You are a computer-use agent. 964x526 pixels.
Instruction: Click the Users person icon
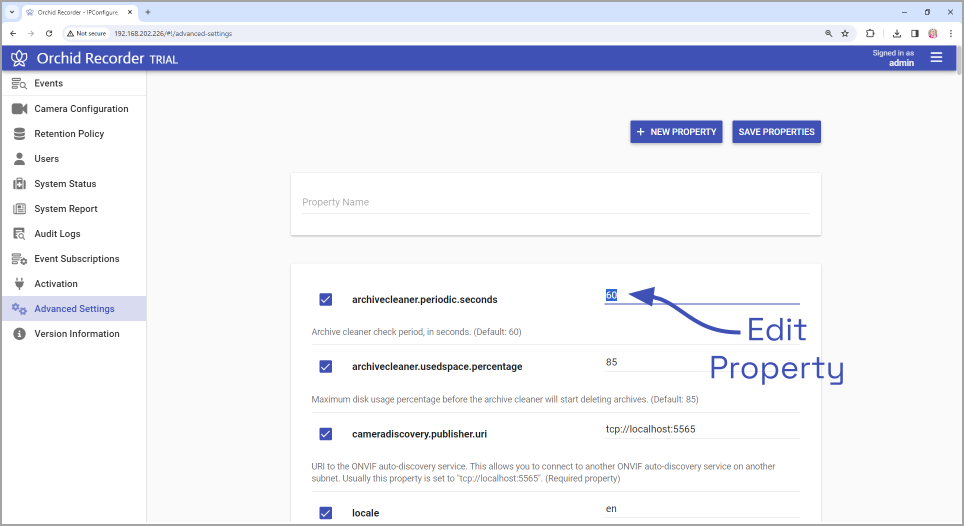(19, 159)
